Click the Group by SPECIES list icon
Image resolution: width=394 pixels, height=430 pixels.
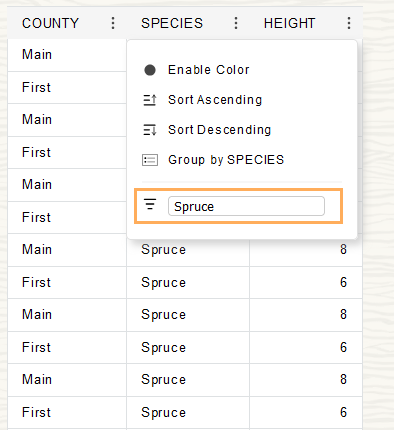(x=150, y=160)
